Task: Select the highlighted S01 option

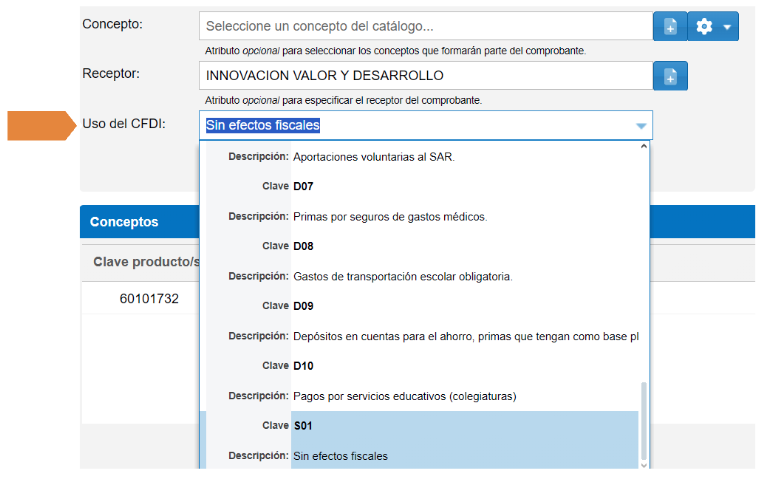Action: coord(418,440)
